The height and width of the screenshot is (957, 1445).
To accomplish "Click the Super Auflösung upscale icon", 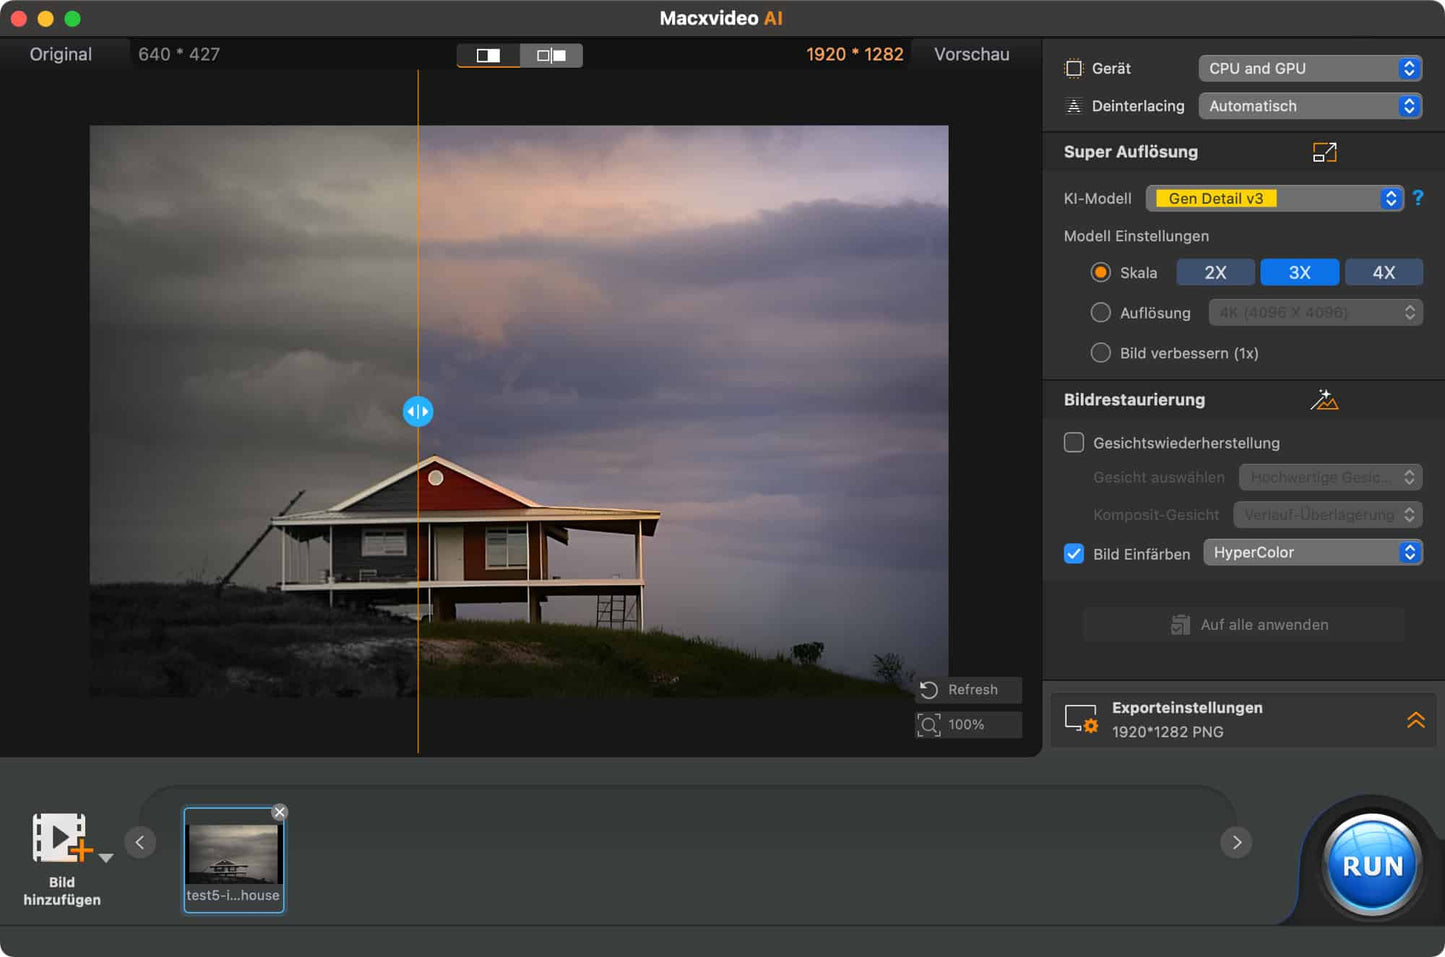I will [1324, 152].
